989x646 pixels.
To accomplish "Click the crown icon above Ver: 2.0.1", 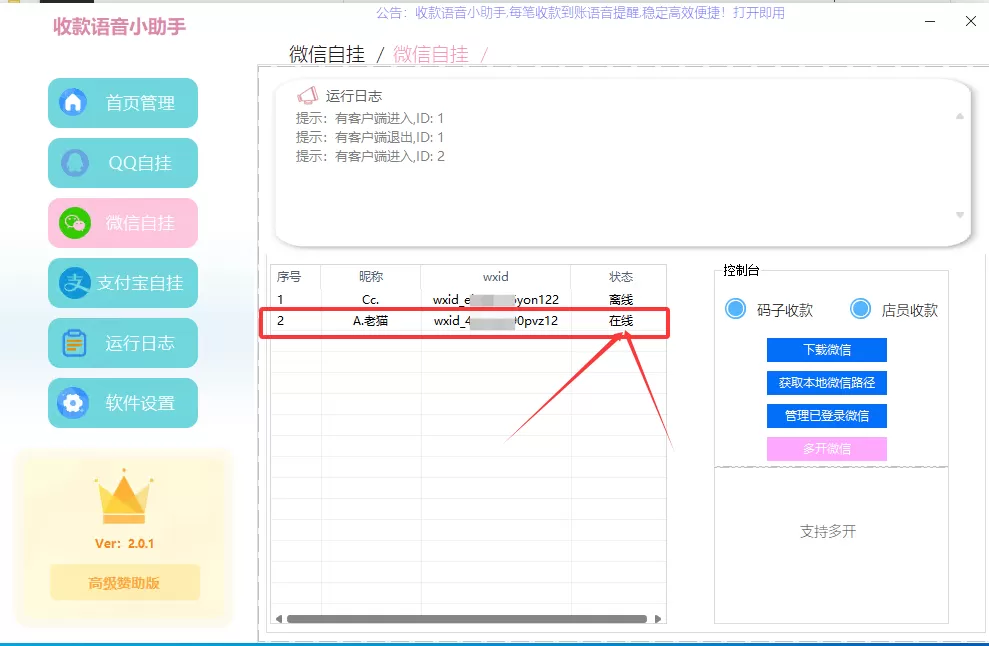I will 122,497.
